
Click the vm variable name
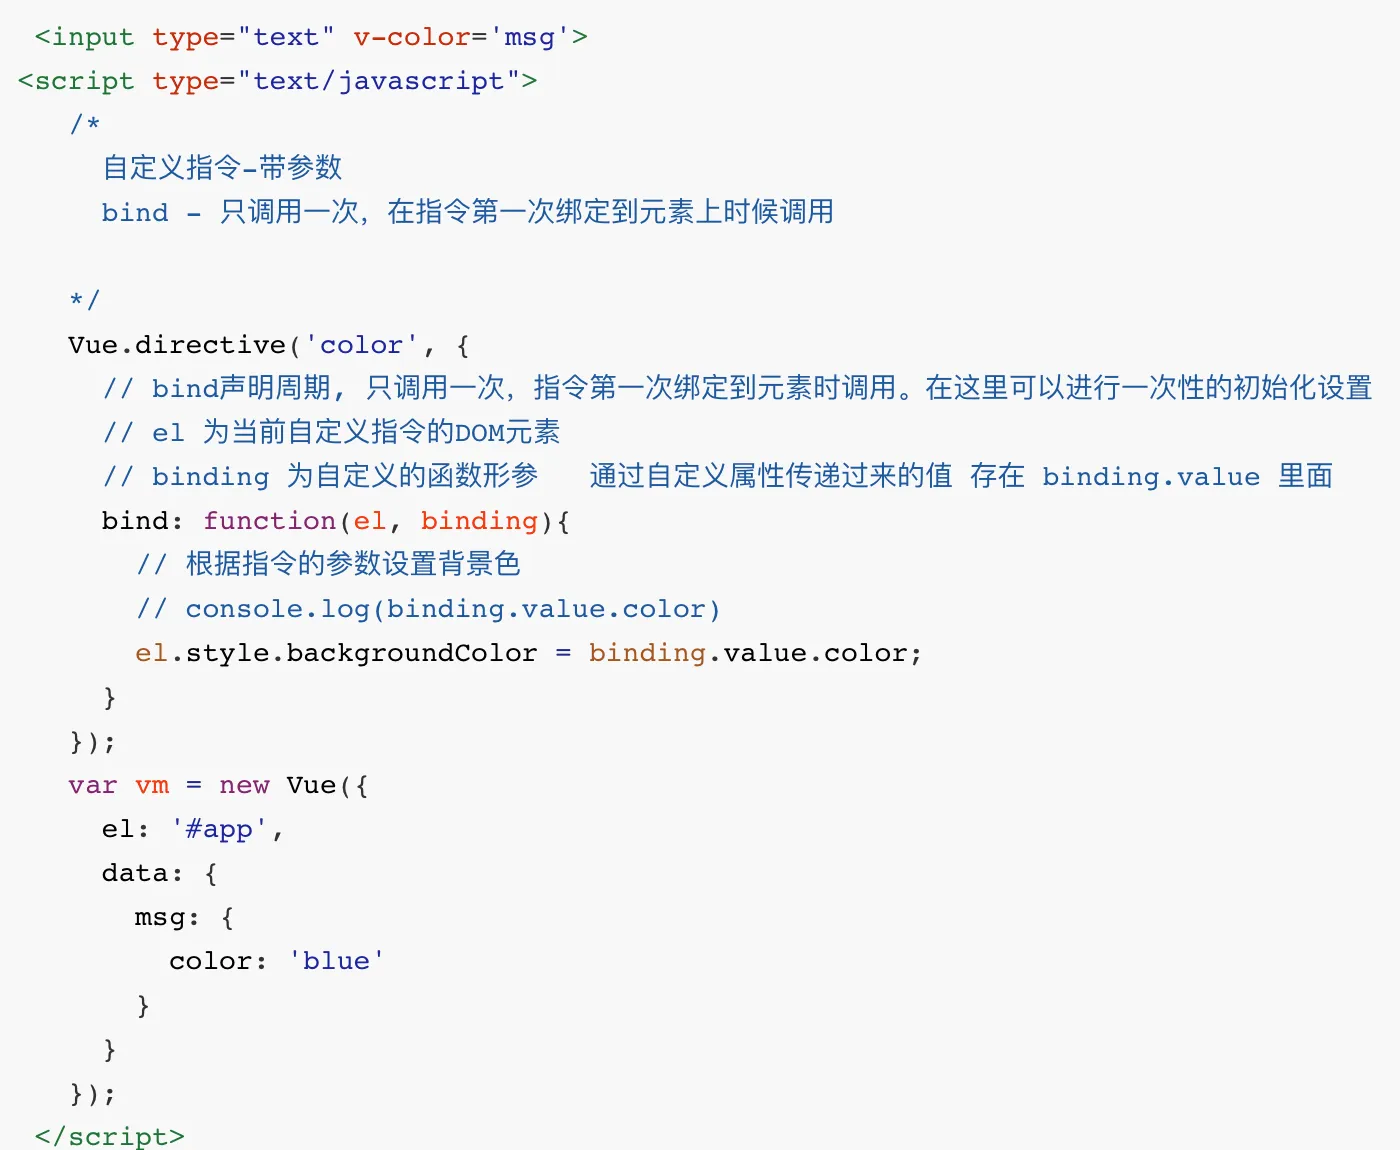coord(152,786)
